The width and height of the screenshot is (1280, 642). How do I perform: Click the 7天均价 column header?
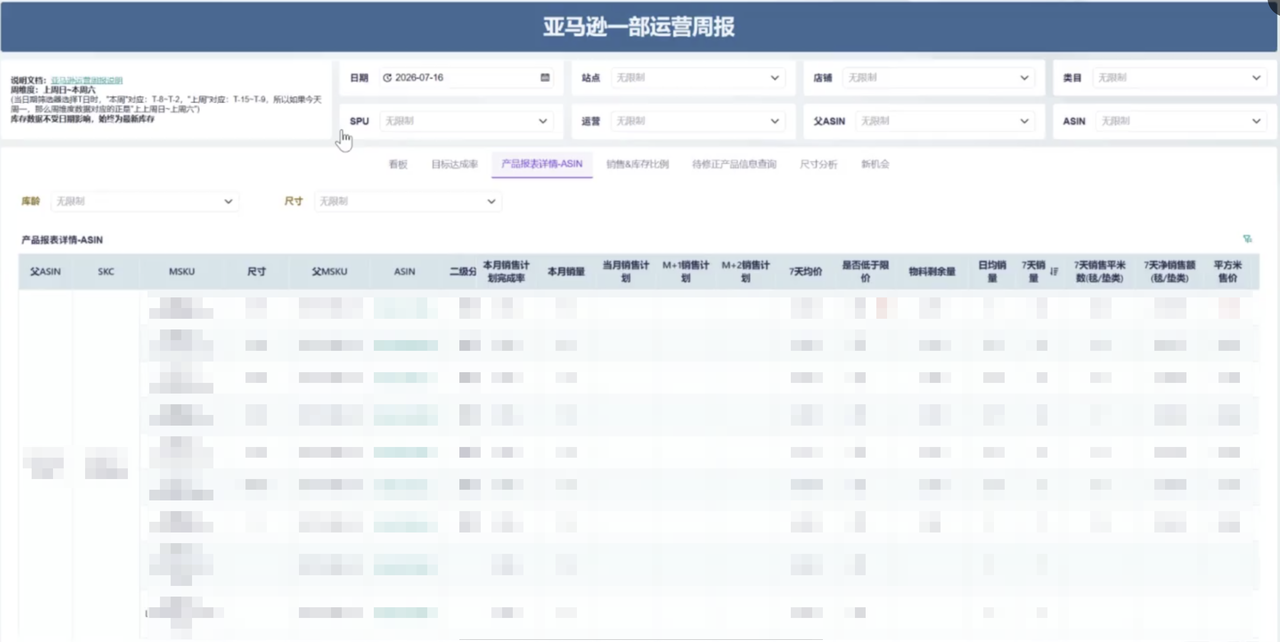805,271
